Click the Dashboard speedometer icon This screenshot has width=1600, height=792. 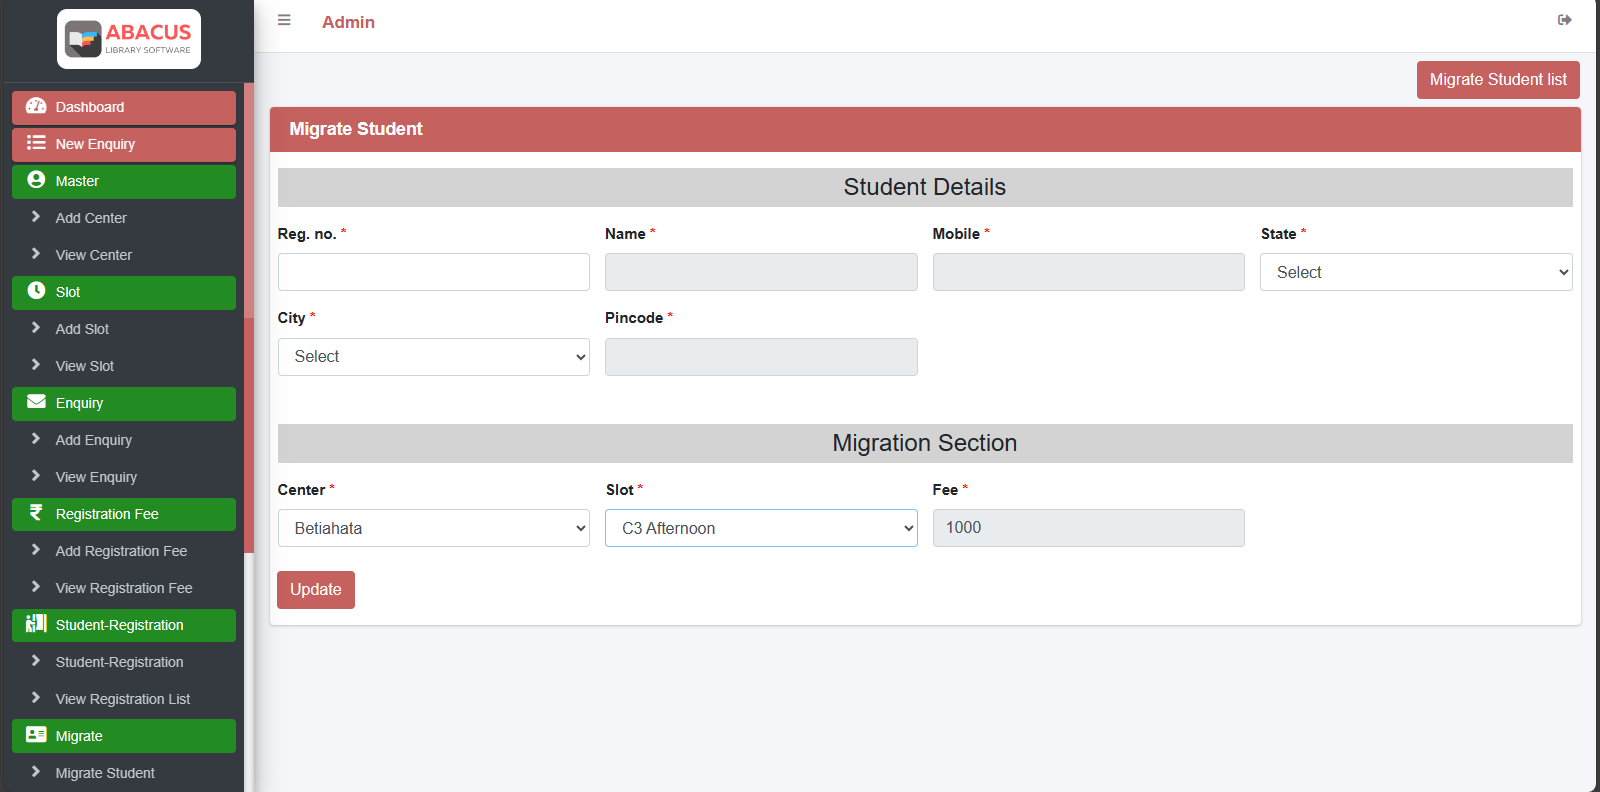pyautogui.click(x=36, y=106)
